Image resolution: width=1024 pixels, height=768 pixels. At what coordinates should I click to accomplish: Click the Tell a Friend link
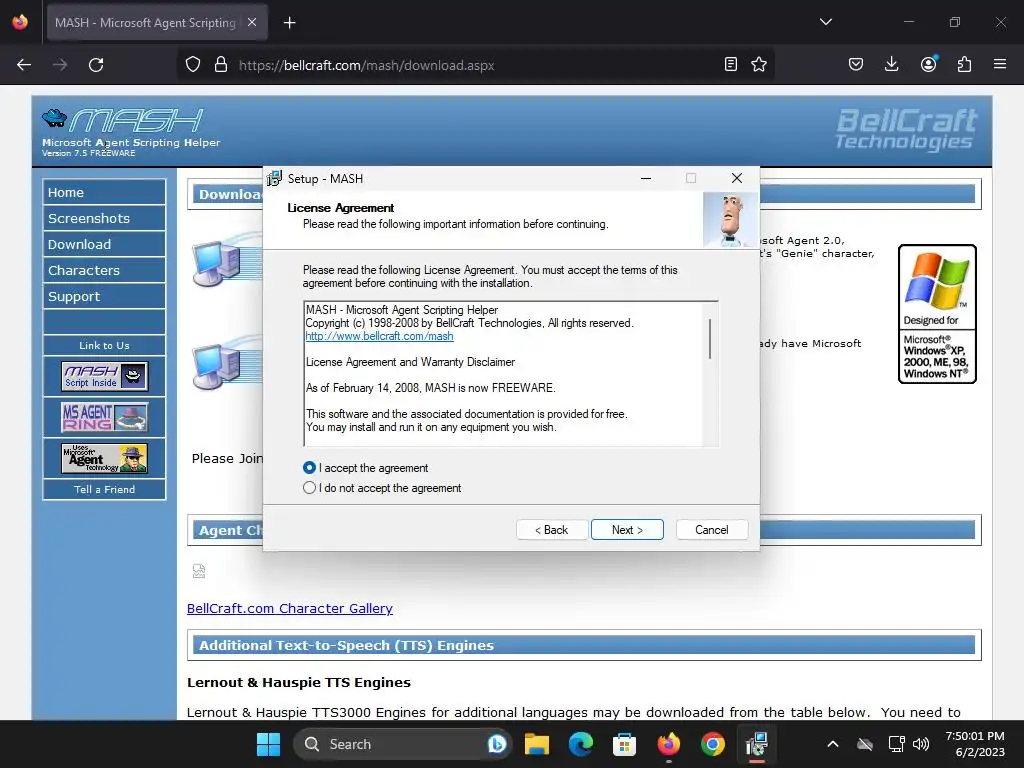click(104, 489)
